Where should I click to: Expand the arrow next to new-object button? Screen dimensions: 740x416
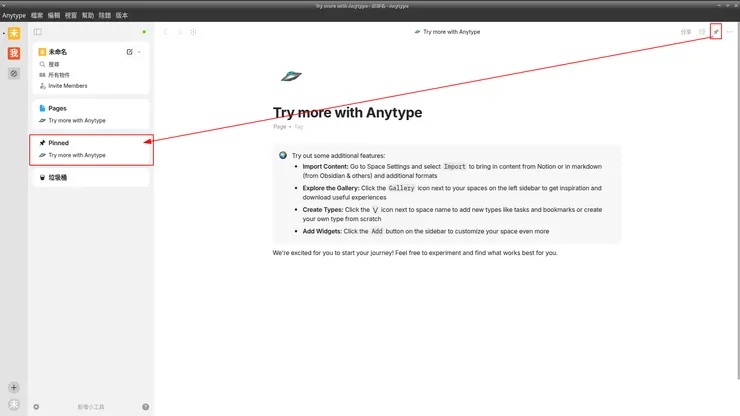coord(139,52)
